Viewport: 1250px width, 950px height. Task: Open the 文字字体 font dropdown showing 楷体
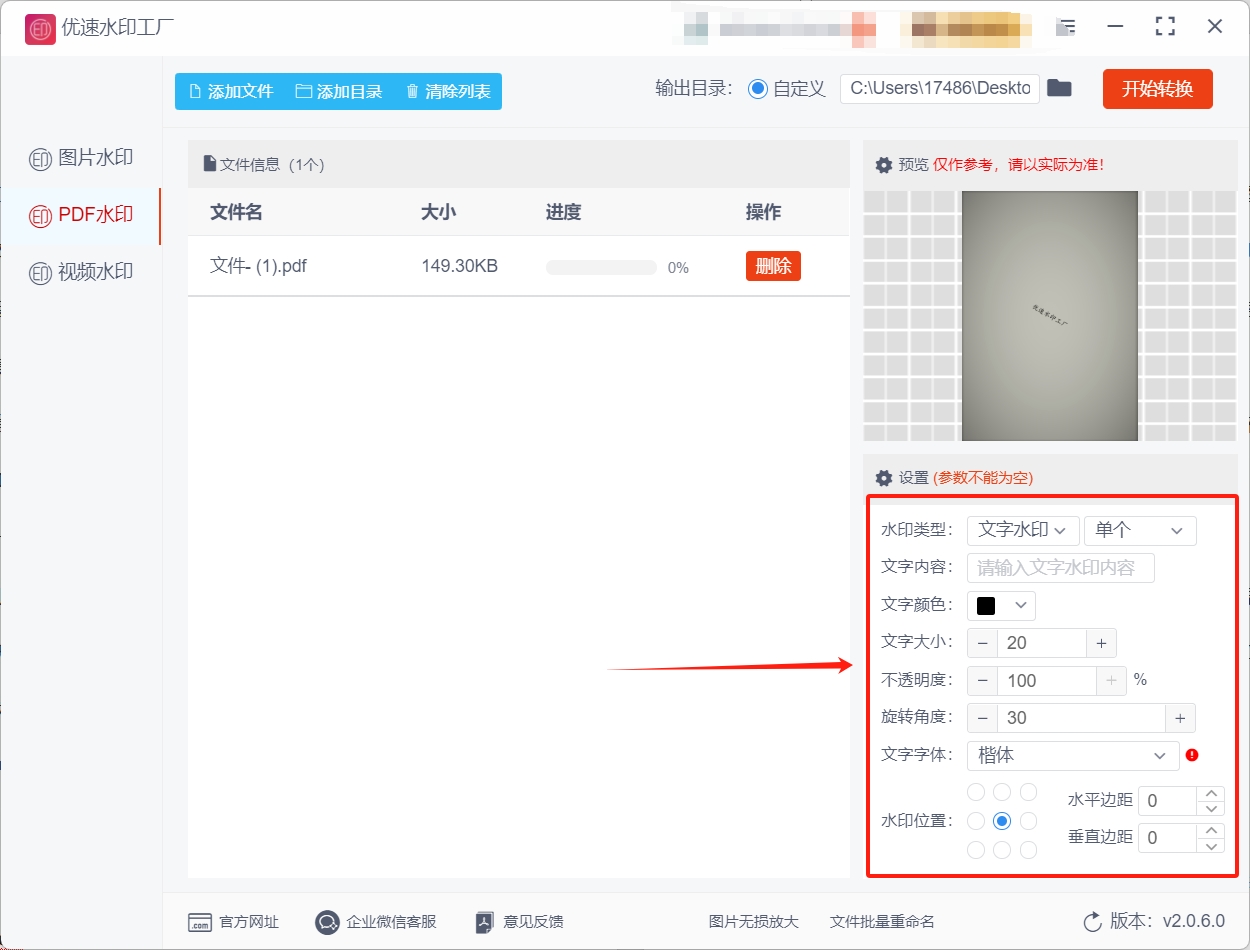pos(1072,756)
